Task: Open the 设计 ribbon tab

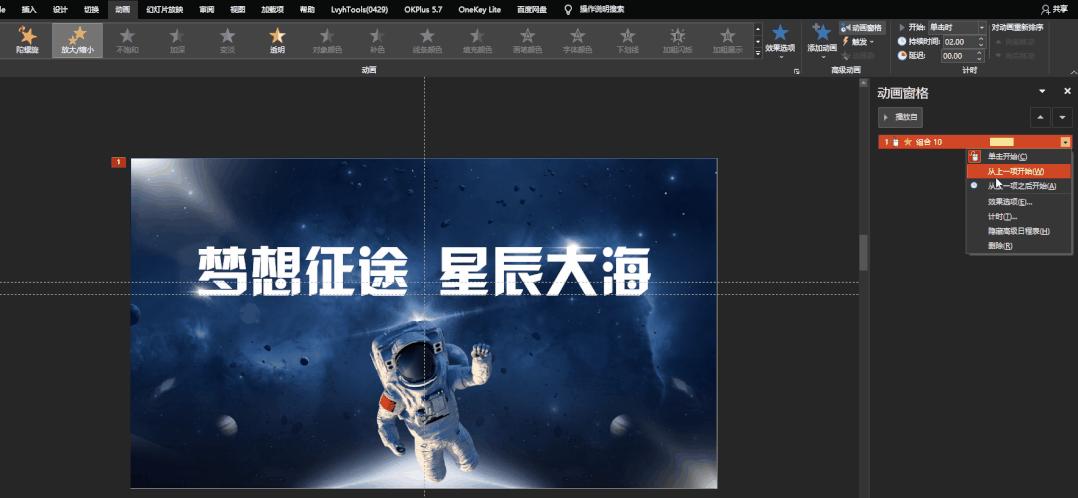Action: tap(60, 10)
